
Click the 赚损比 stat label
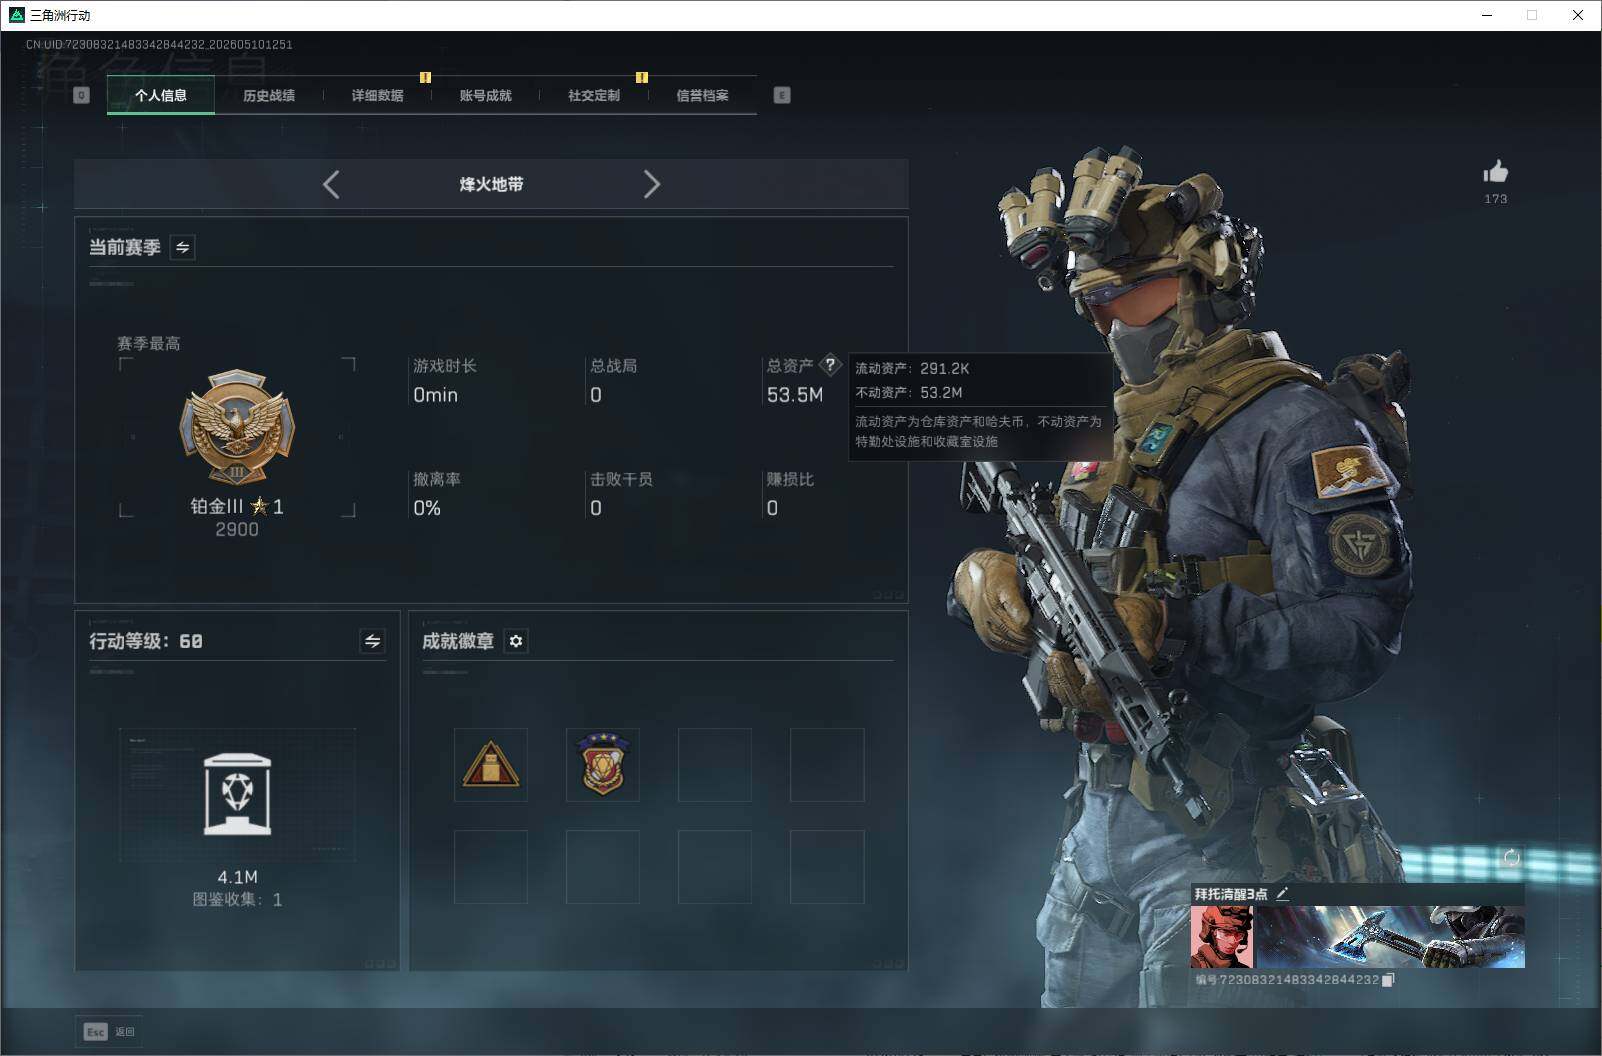(x=790, y=479)
